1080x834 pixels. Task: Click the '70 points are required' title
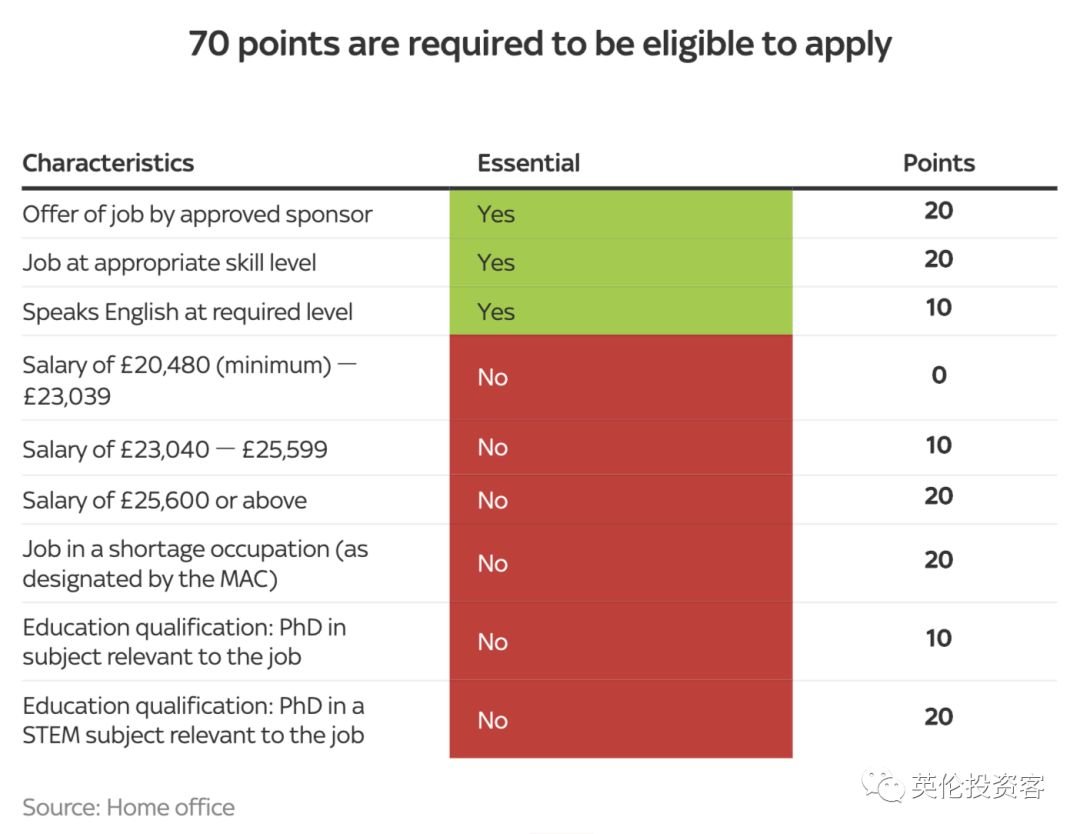coord(540,44)
